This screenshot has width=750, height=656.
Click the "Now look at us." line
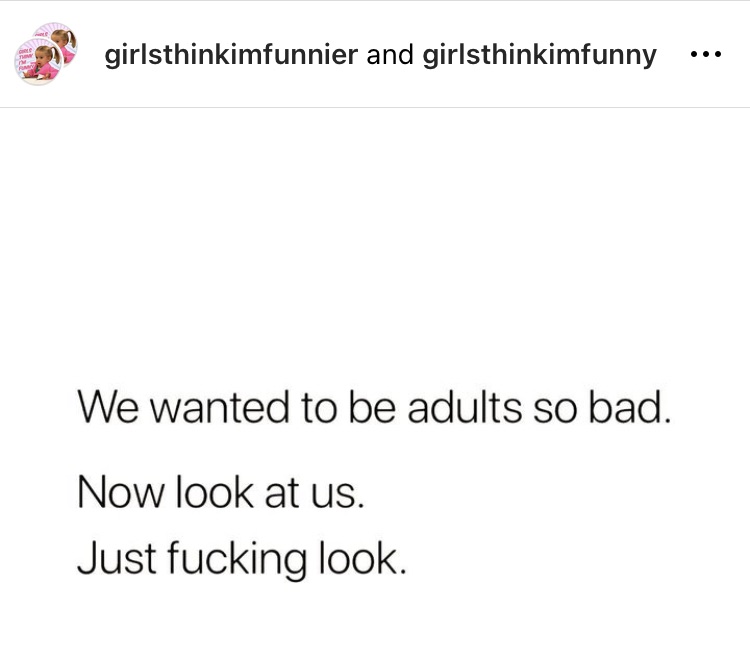[x=221, y=493]
